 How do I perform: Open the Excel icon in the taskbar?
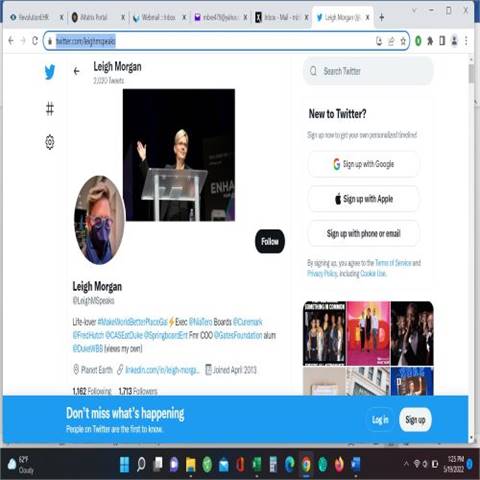pyautogui.click(x=257, y=464)
